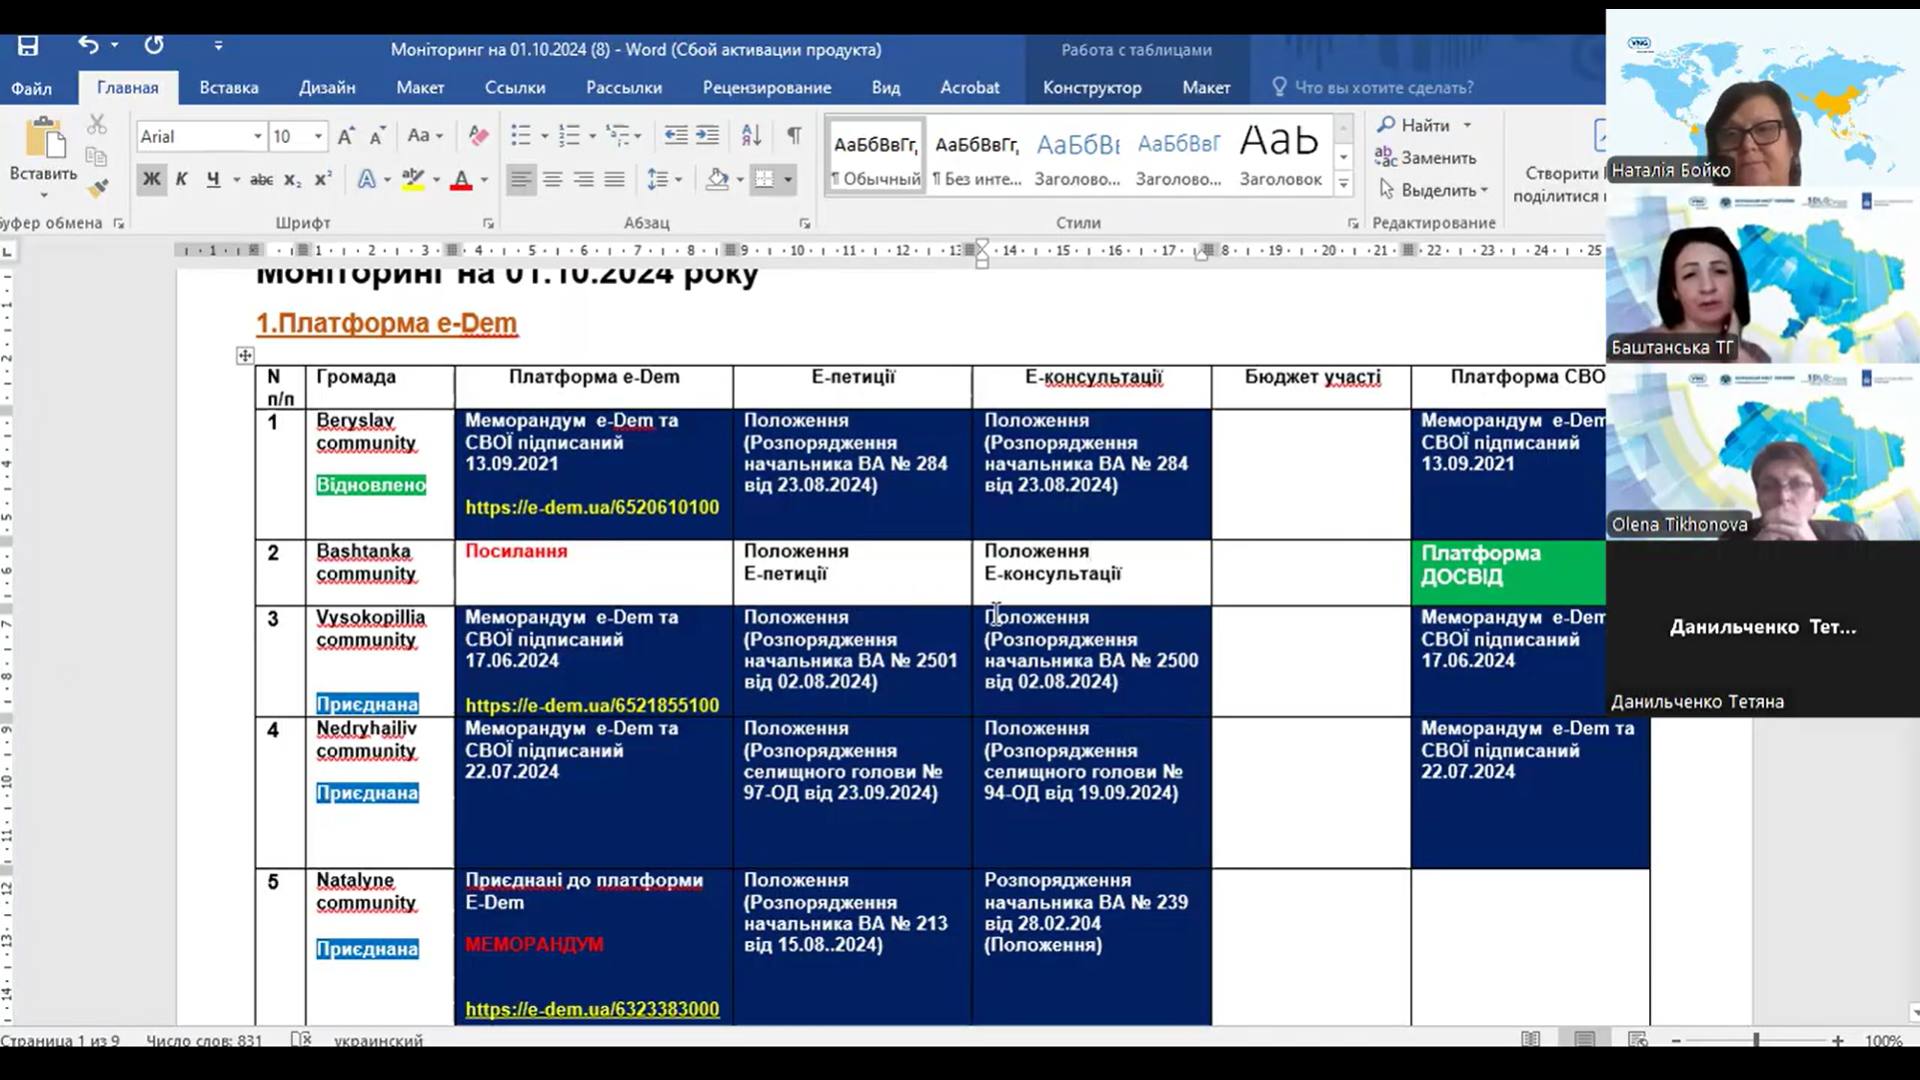Switch to the Рецензирование tab
This screenshot has width=1920, height=1080.
coord(766,88)
